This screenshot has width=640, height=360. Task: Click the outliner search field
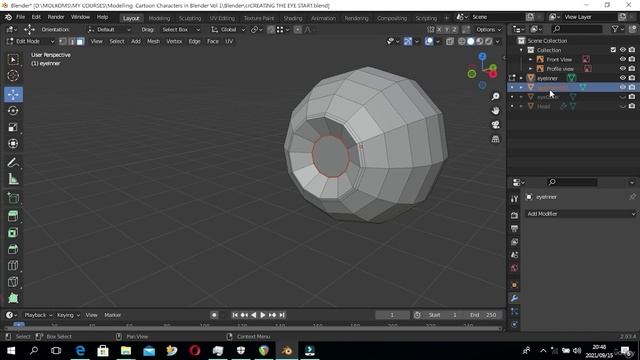577,29
